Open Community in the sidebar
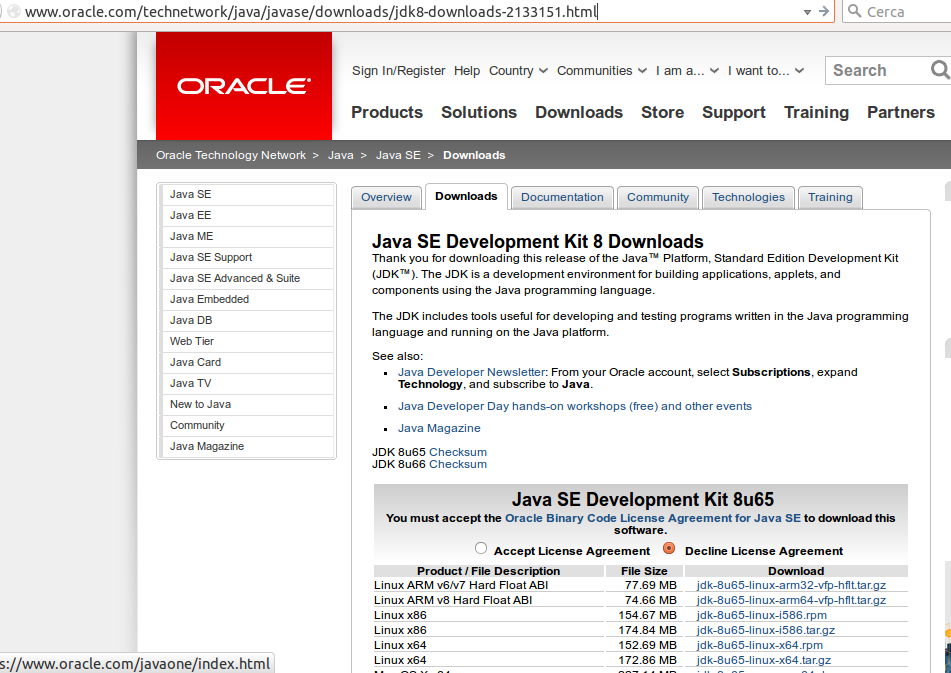The width and height of the screenshot is (951, 673). click(x=247, y=426)
